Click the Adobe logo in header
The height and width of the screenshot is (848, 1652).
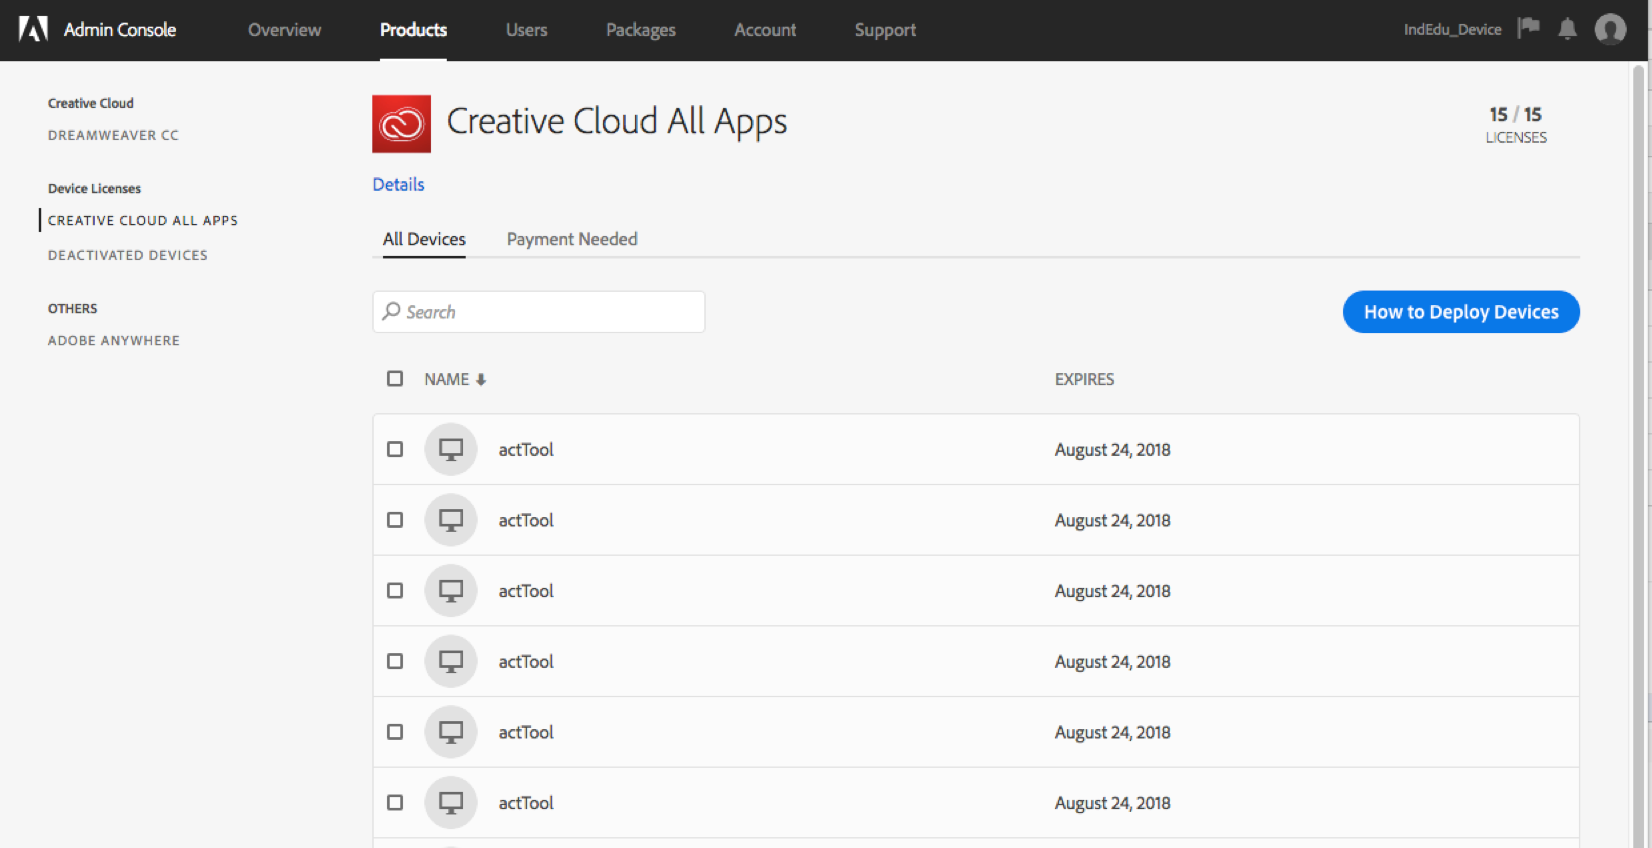pyautogui.click(x=33, y=30)
